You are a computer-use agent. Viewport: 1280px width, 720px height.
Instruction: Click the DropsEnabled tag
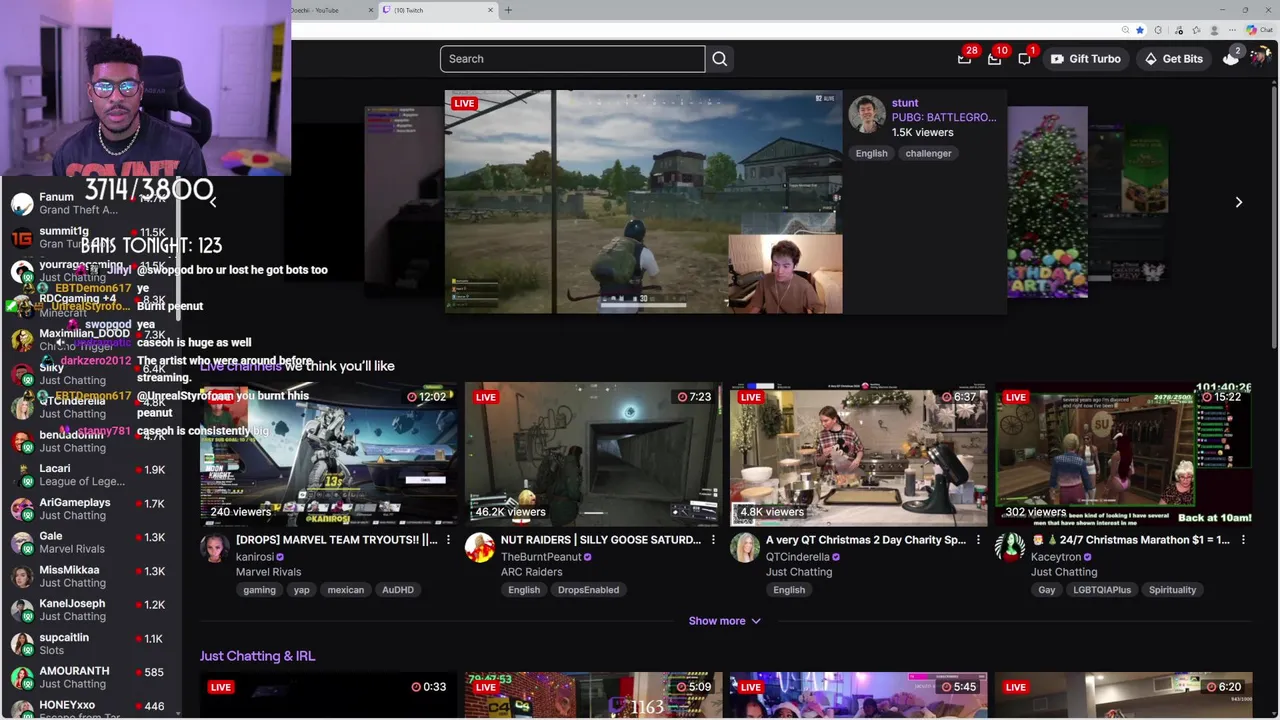588,590
